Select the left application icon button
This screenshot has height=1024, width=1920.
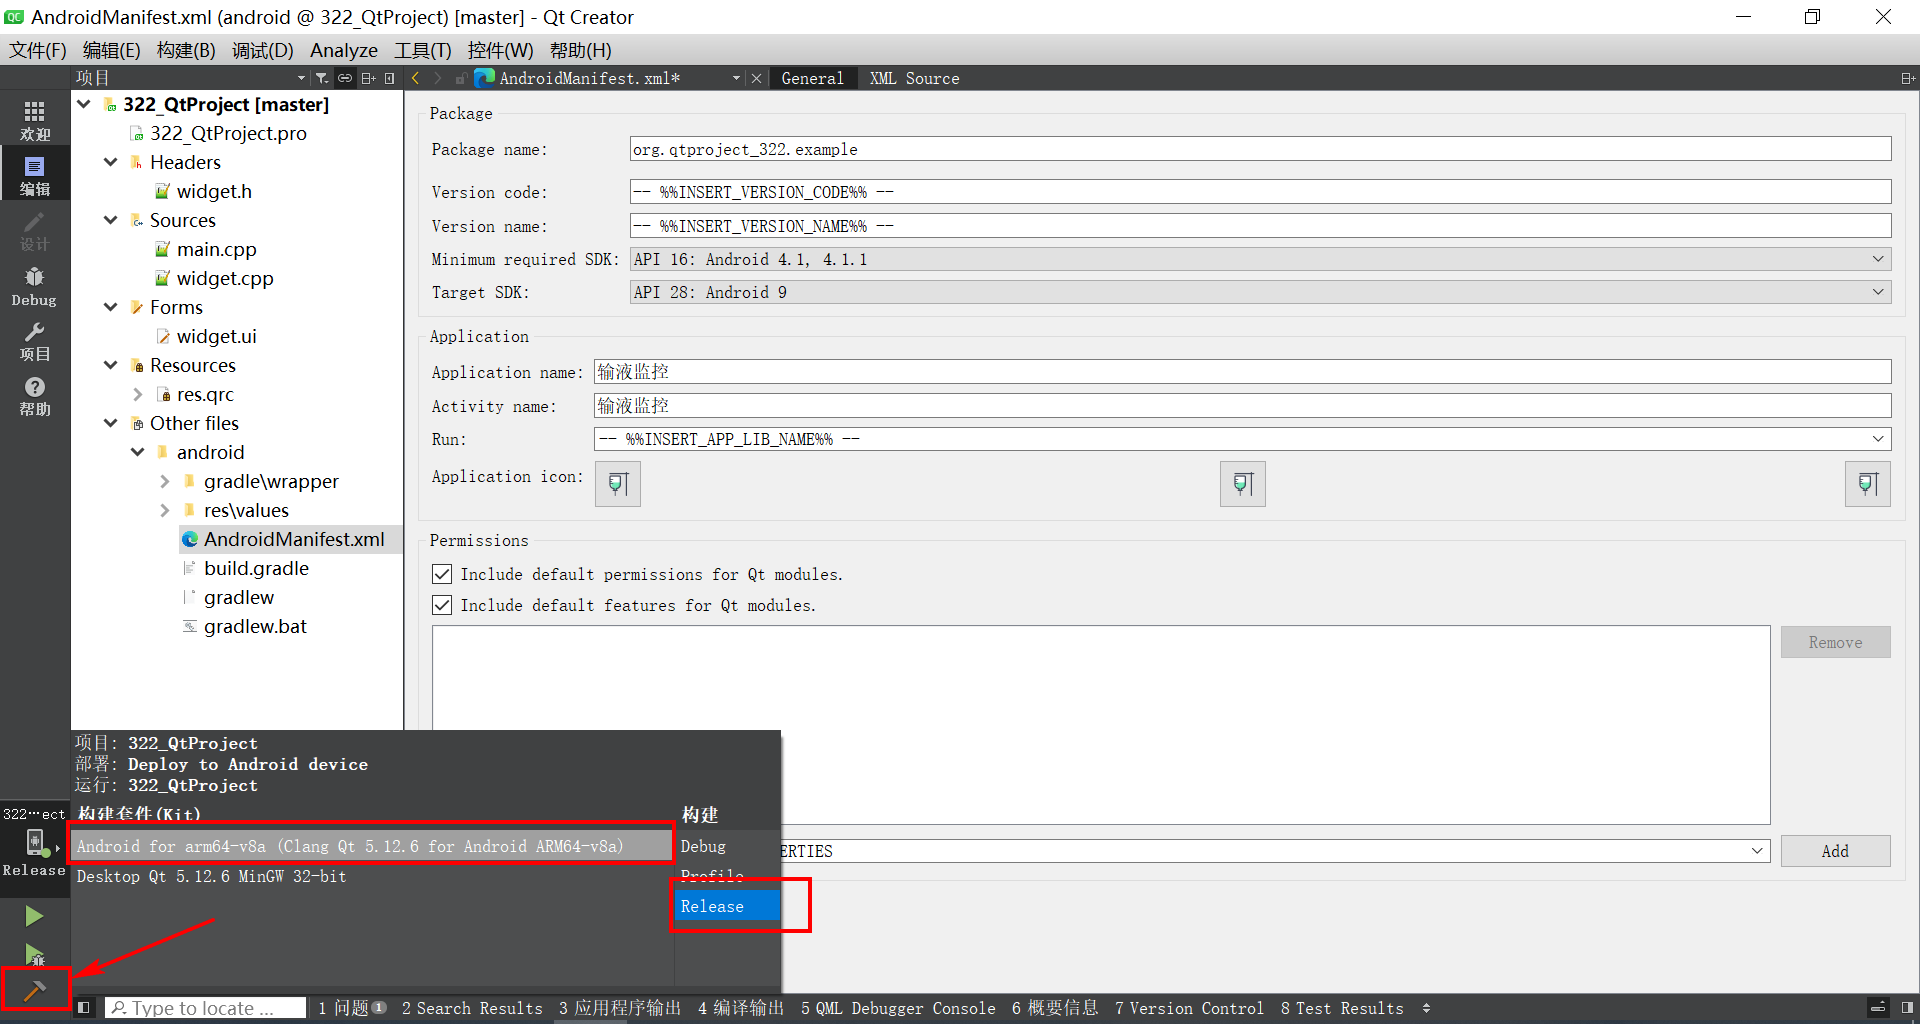[618, 484]
